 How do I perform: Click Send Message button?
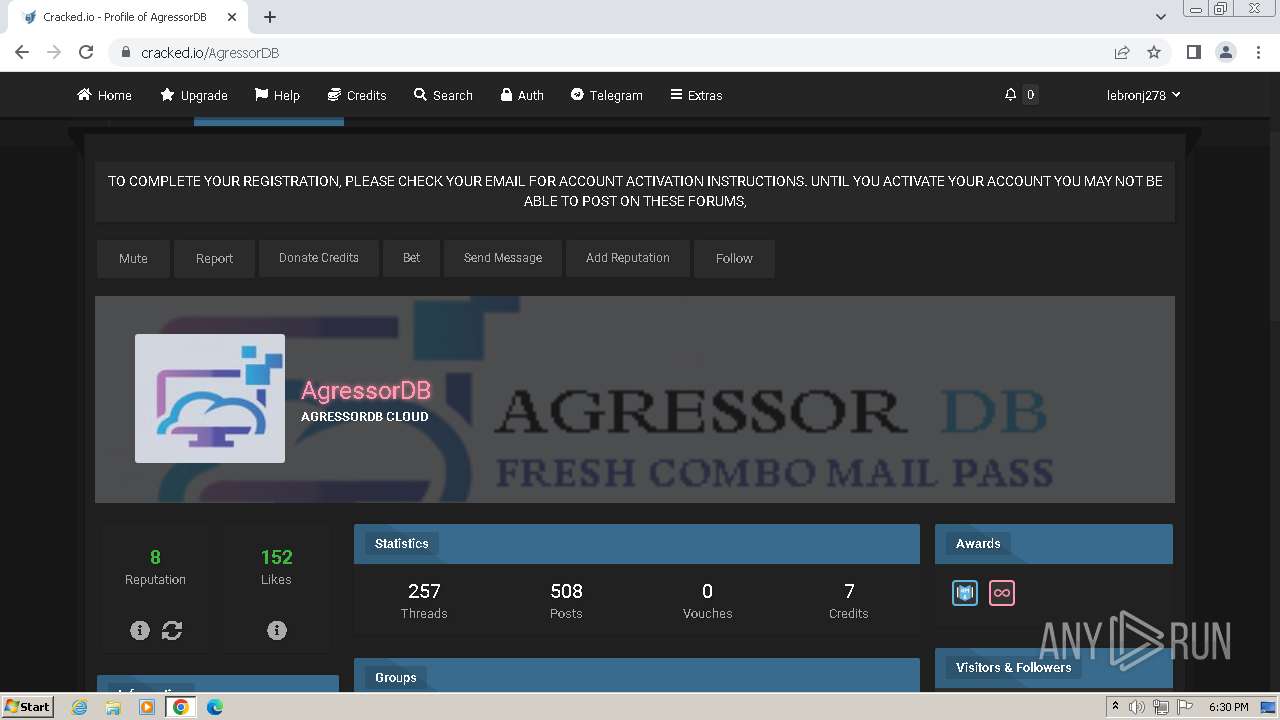point(503,258)
